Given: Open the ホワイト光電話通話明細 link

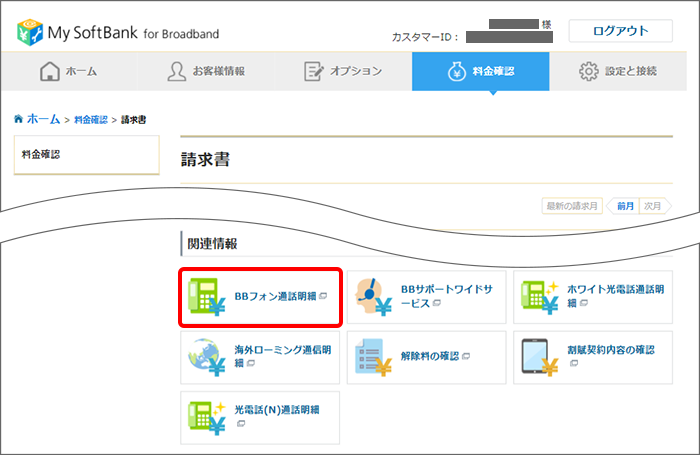Looking at the screenshot, I should pos(593,297).
